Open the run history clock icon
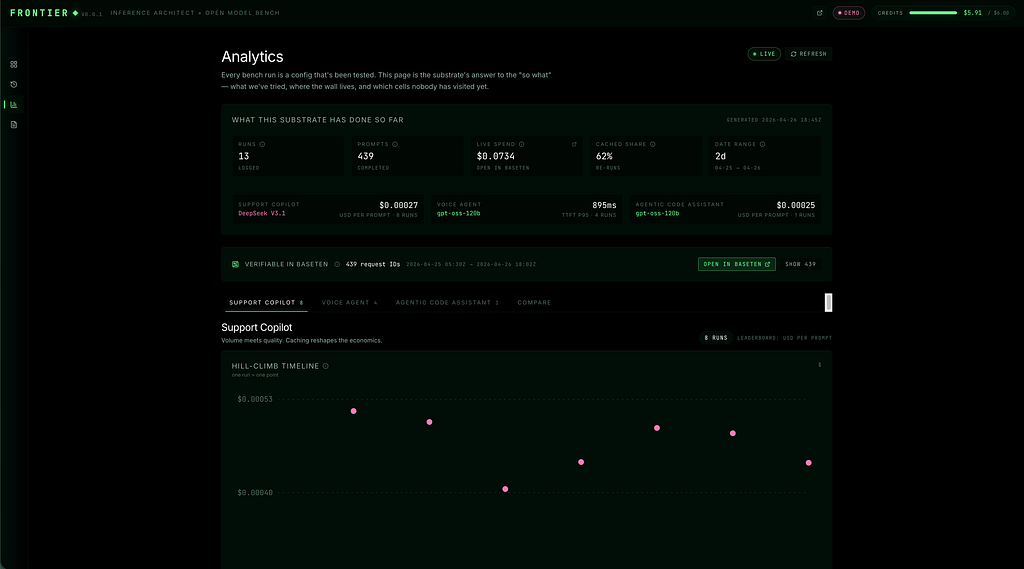 pos(14,84)
